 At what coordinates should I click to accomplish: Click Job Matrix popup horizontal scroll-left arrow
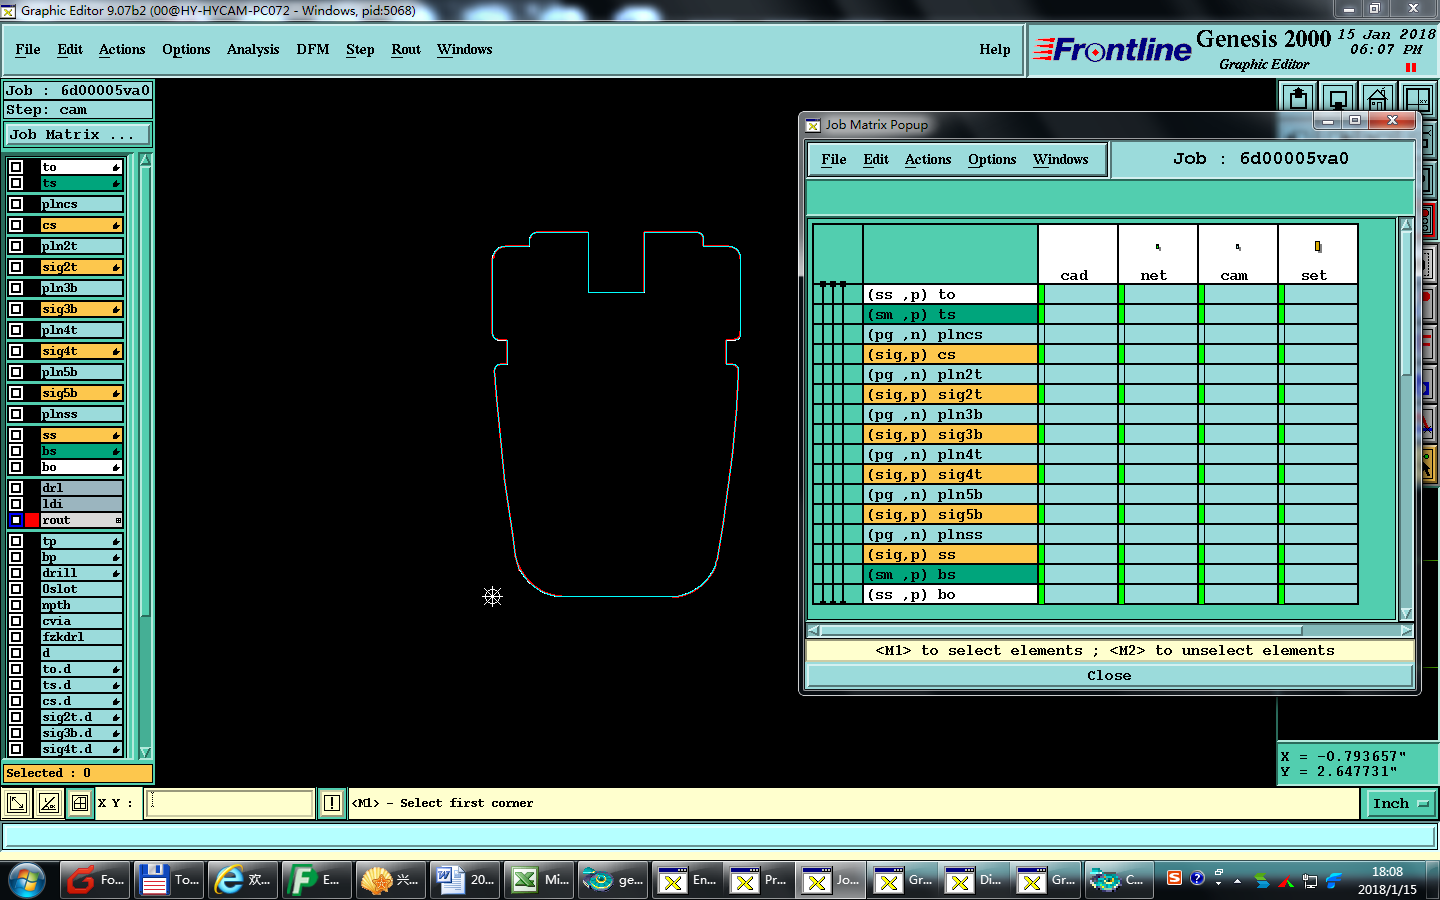(x=813, y=631)
